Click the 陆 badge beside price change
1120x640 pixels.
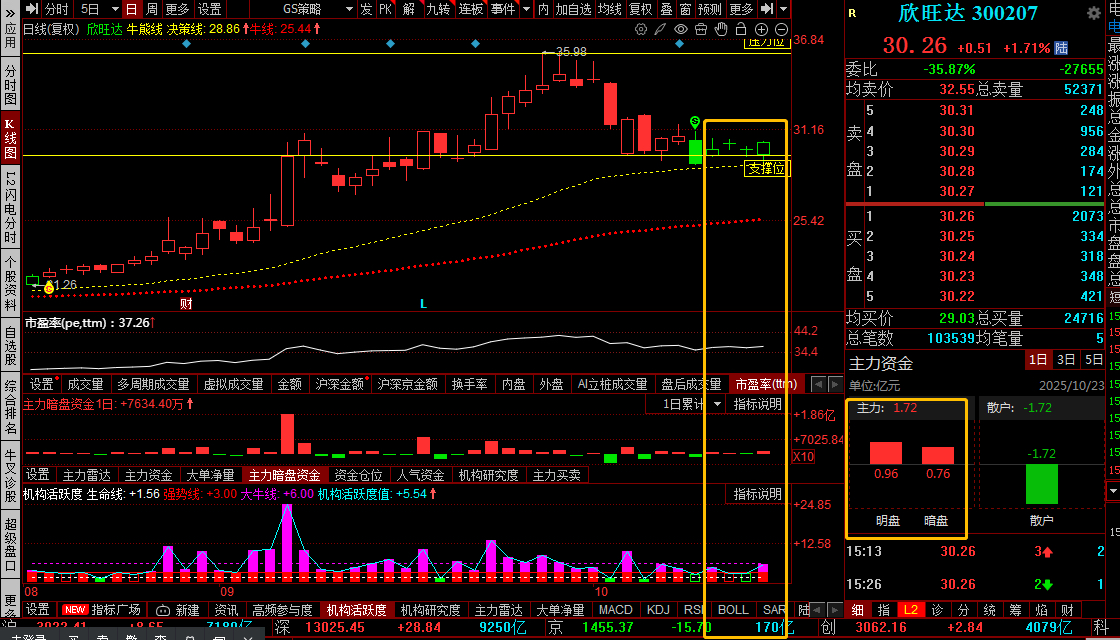tap(1061, 48)
